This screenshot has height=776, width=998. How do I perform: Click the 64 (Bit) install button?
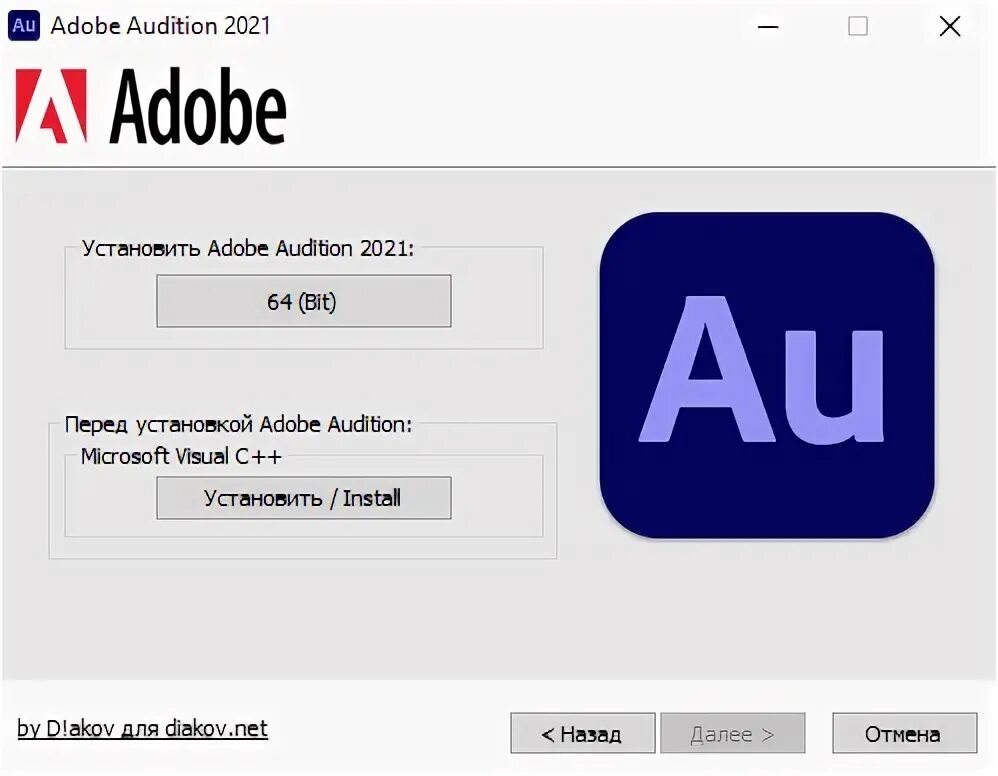point(304,301)
